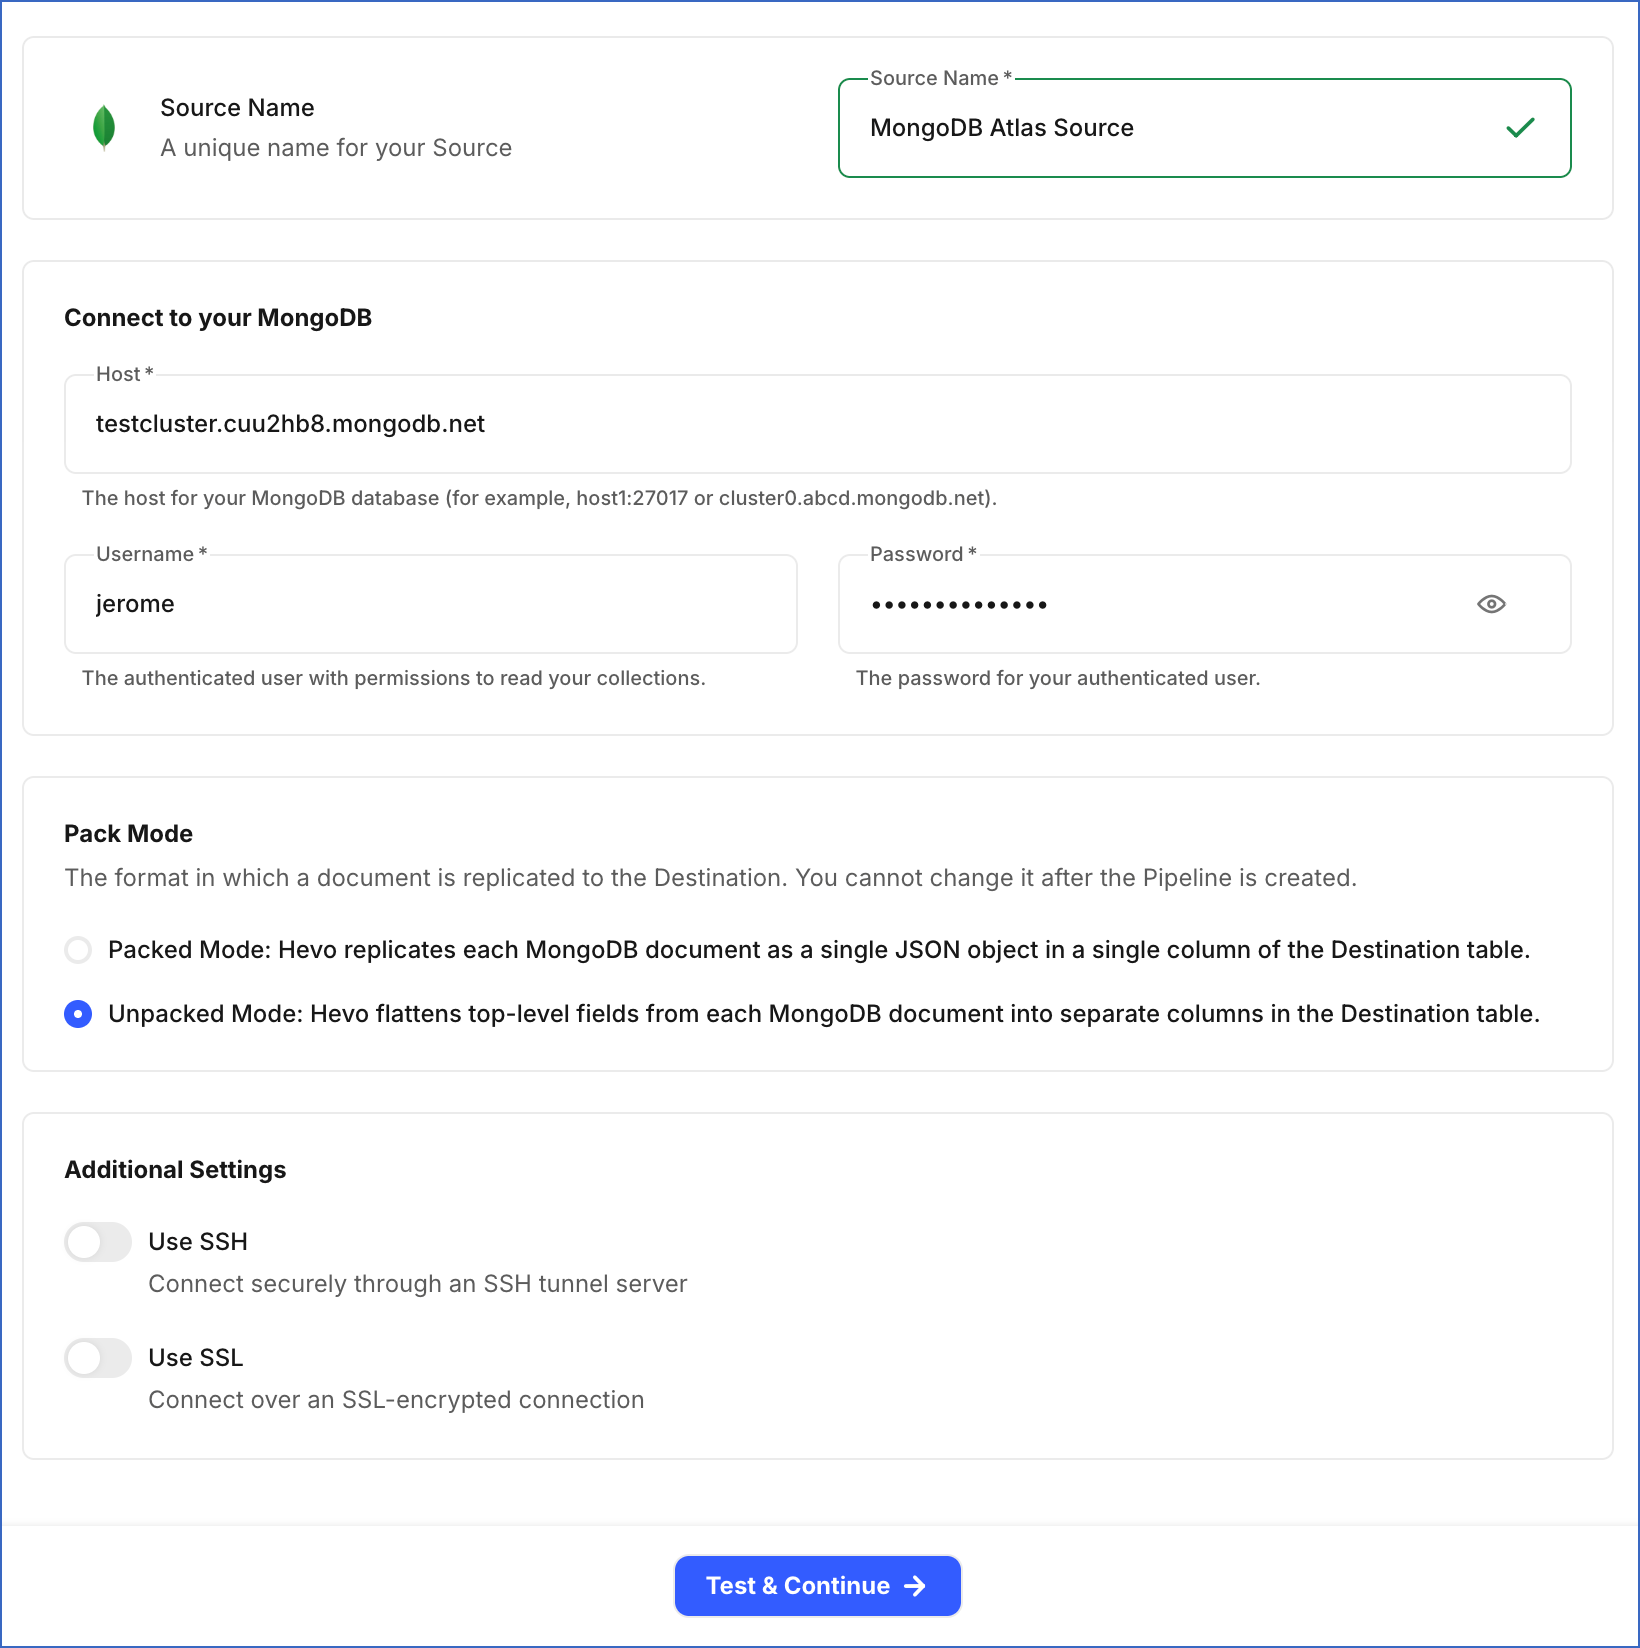Viewport: 1640px width, 1648px height.
Task: Click the MongoDB leaf logo icon
Action: coord(104,128)
